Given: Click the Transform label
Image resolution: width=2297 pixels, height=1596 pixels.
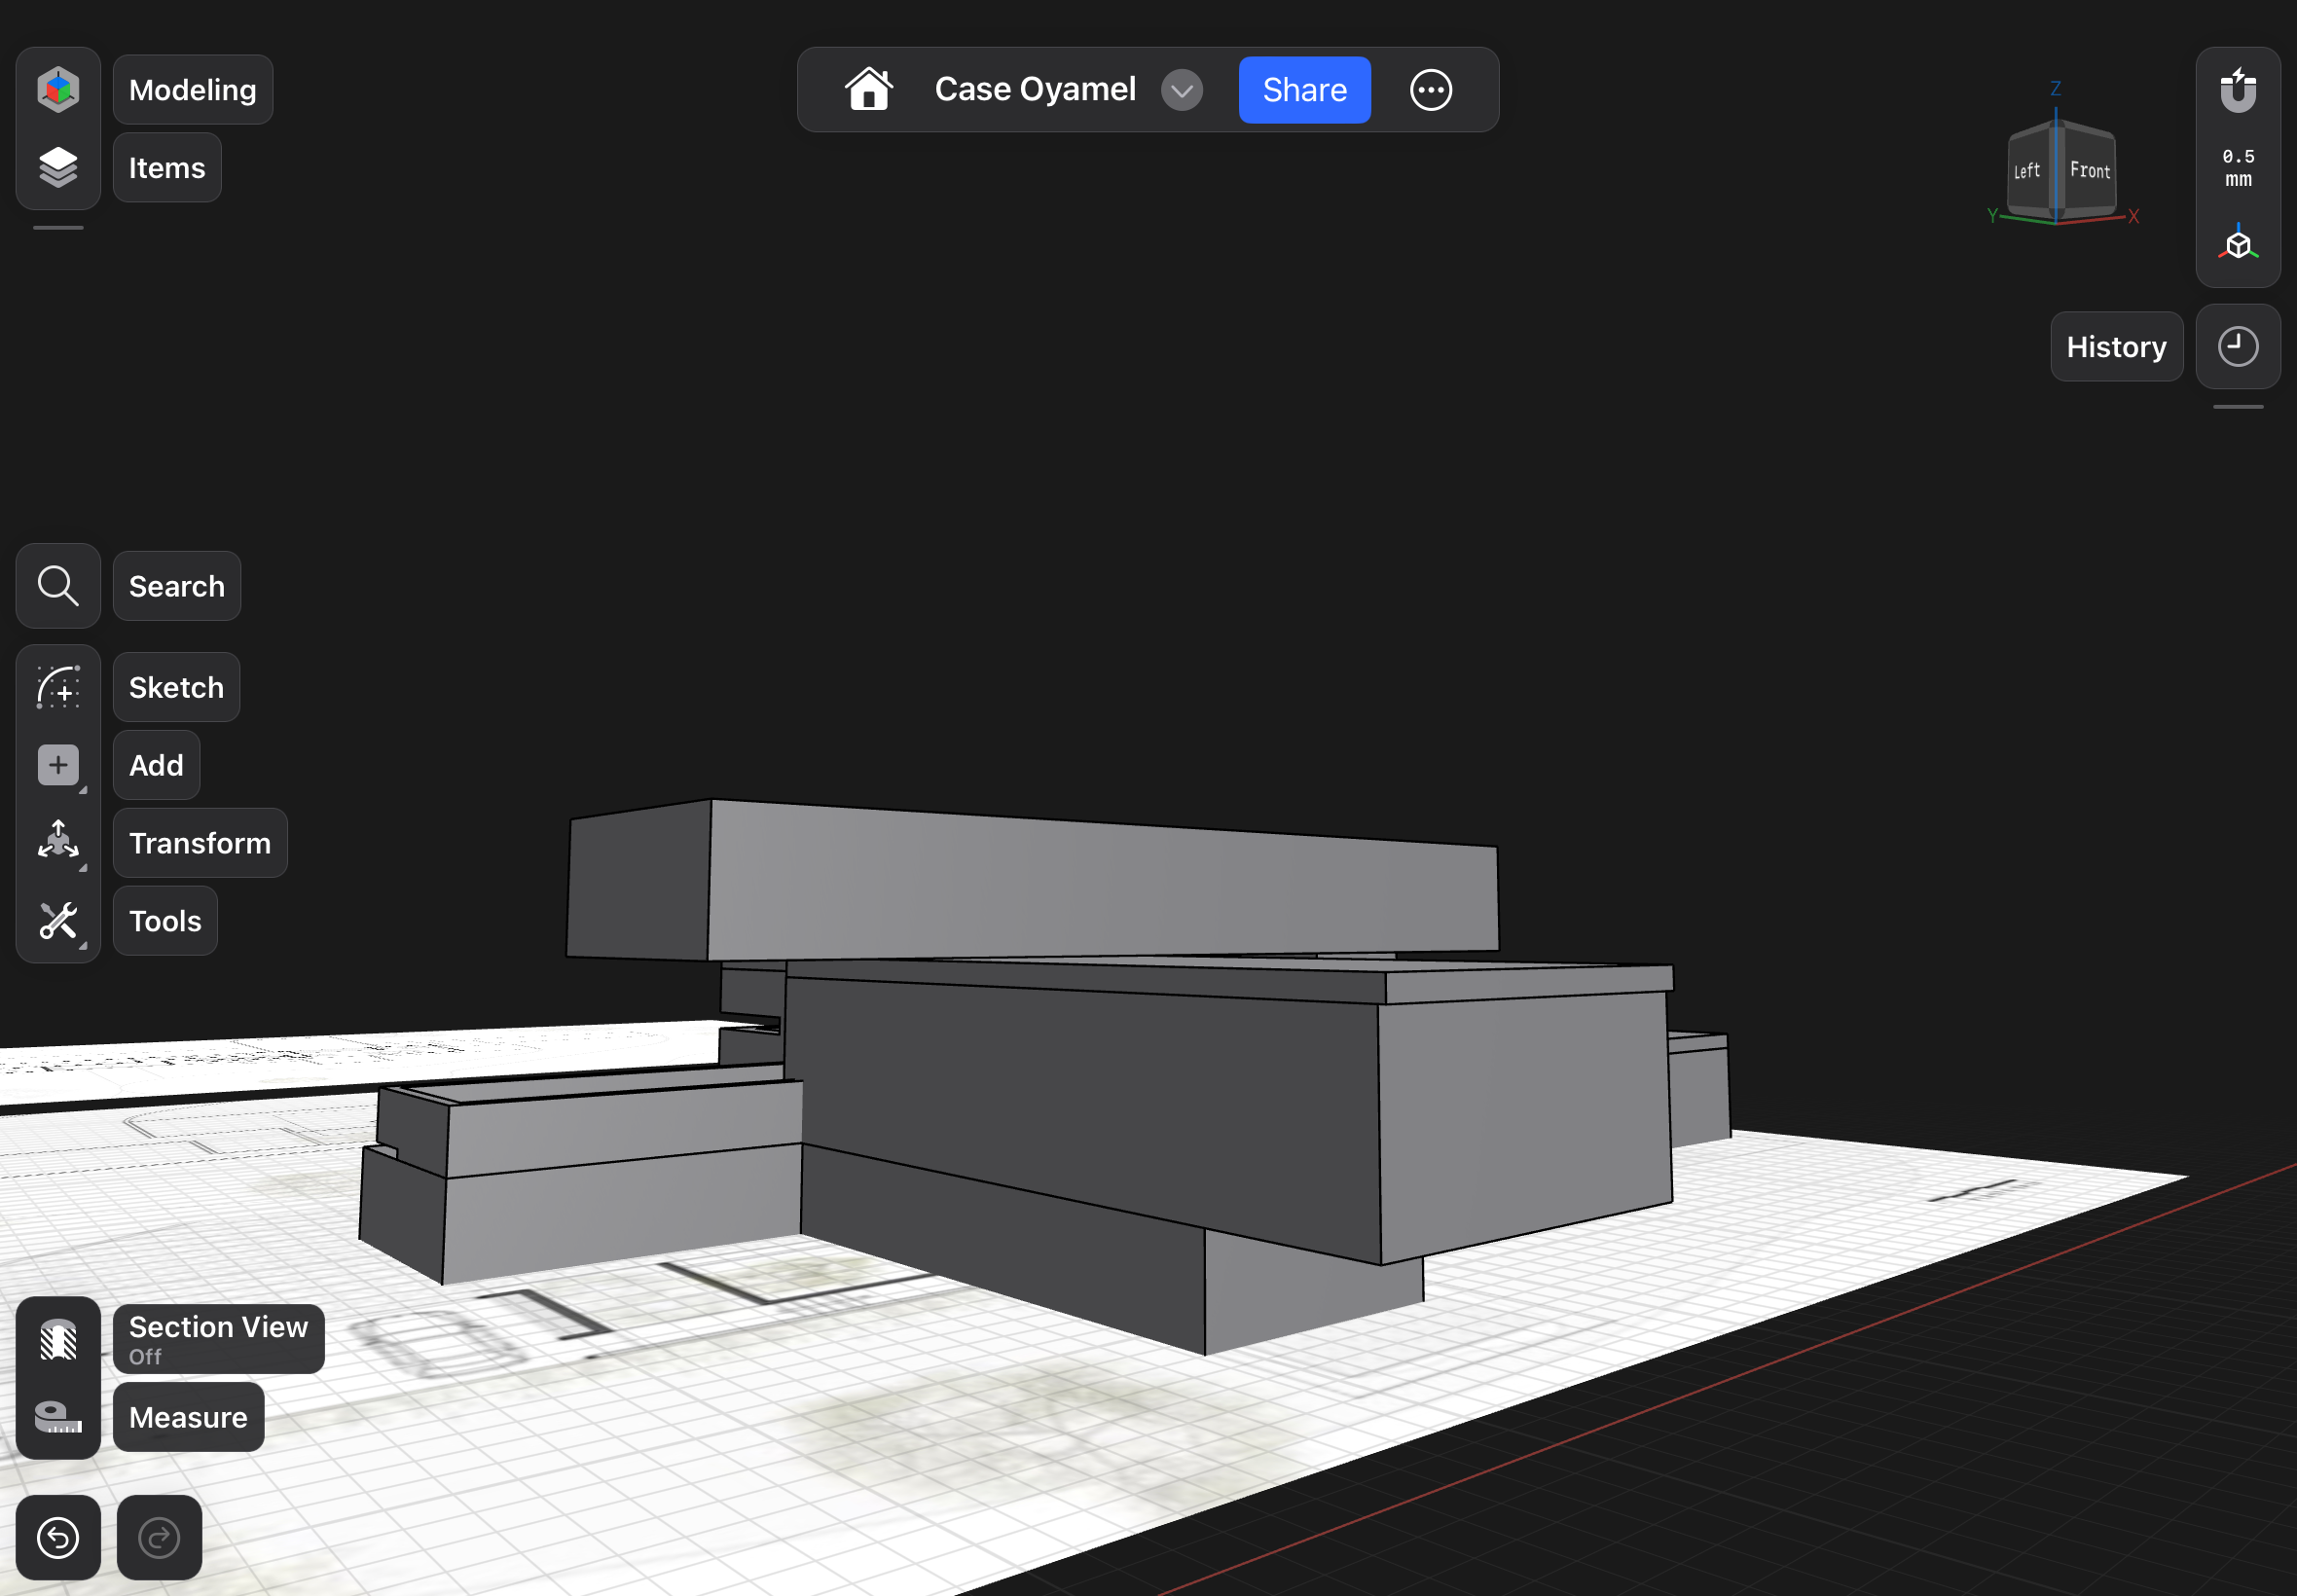Looking at the screenshot, I should [x=200, y=843].
